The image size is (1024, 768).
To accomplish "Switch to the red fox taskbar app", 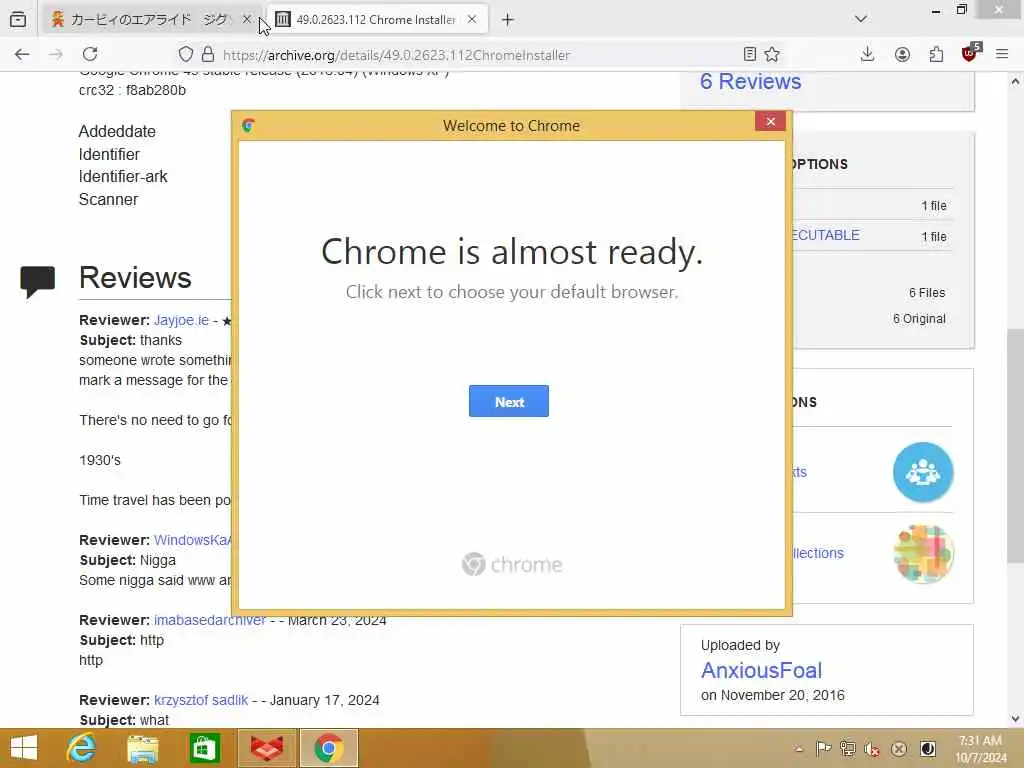I will (x=267, y=748).
